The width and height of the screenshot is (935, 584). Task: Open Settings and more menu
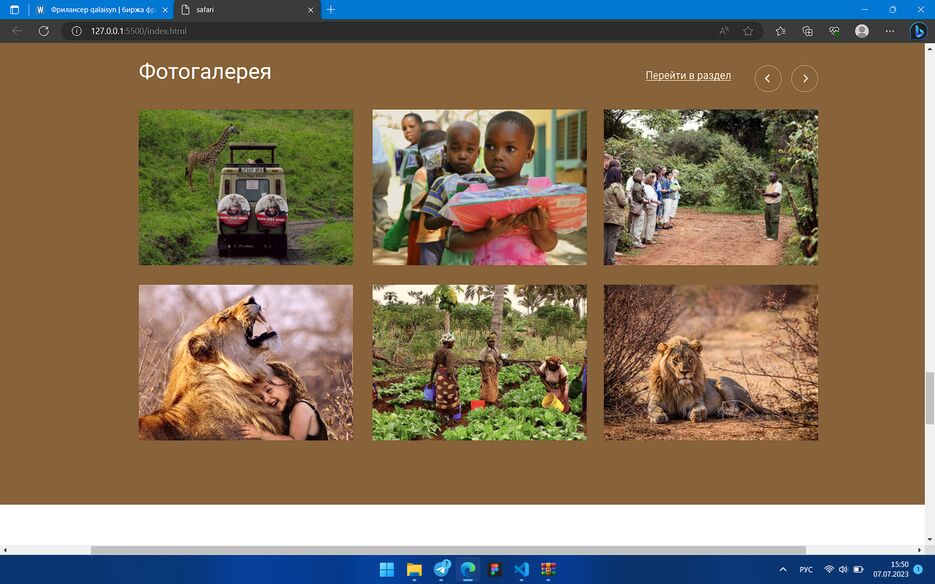click(x=890, y=31)
